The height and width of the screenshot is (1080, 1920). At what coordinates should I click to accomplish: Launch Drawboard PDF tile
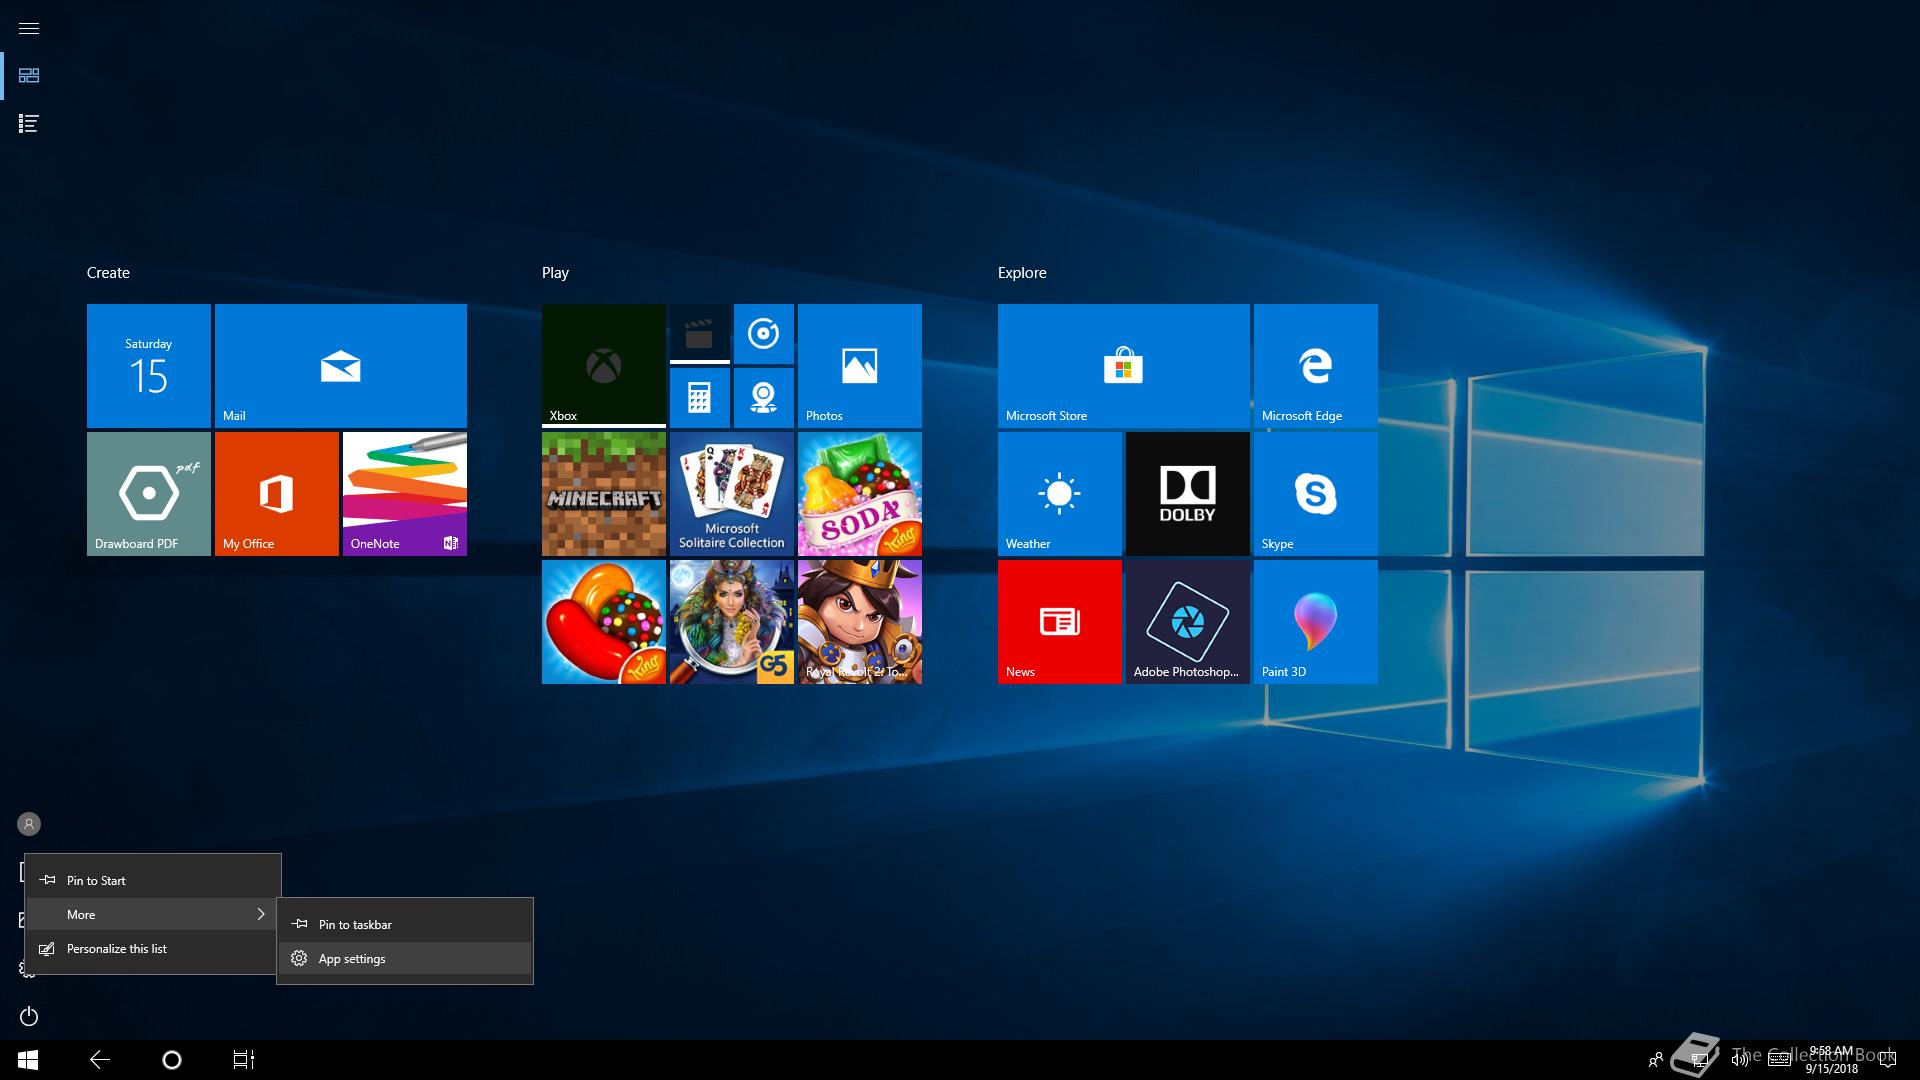click(x=149, y=494)
